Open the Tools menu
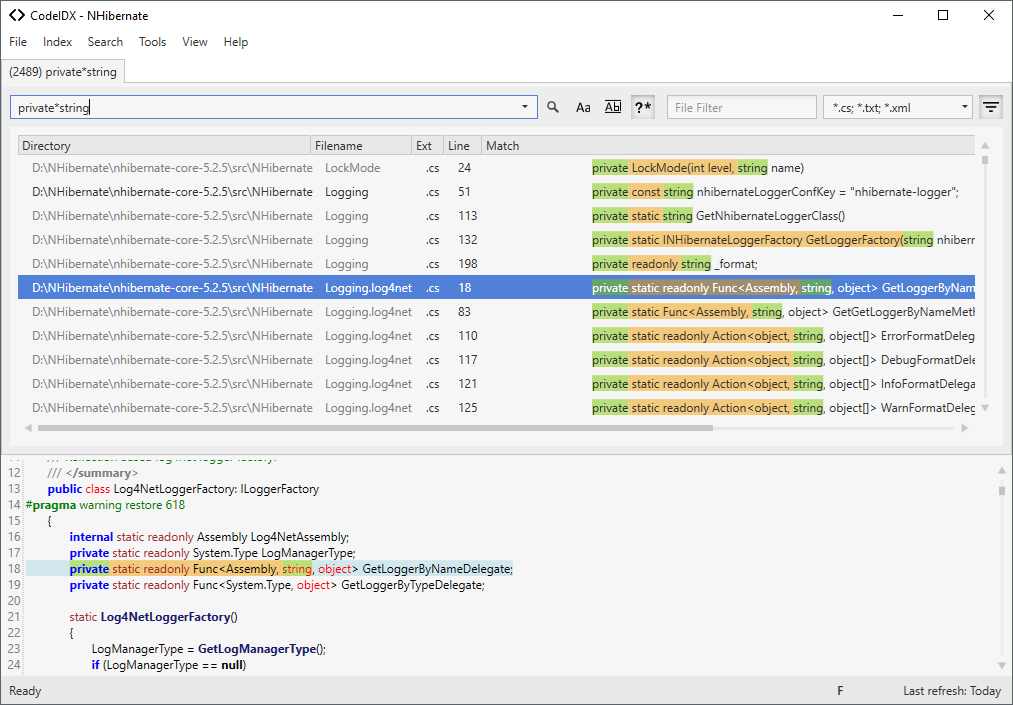Screen dimensions: 1013x705 coord(152,42)
